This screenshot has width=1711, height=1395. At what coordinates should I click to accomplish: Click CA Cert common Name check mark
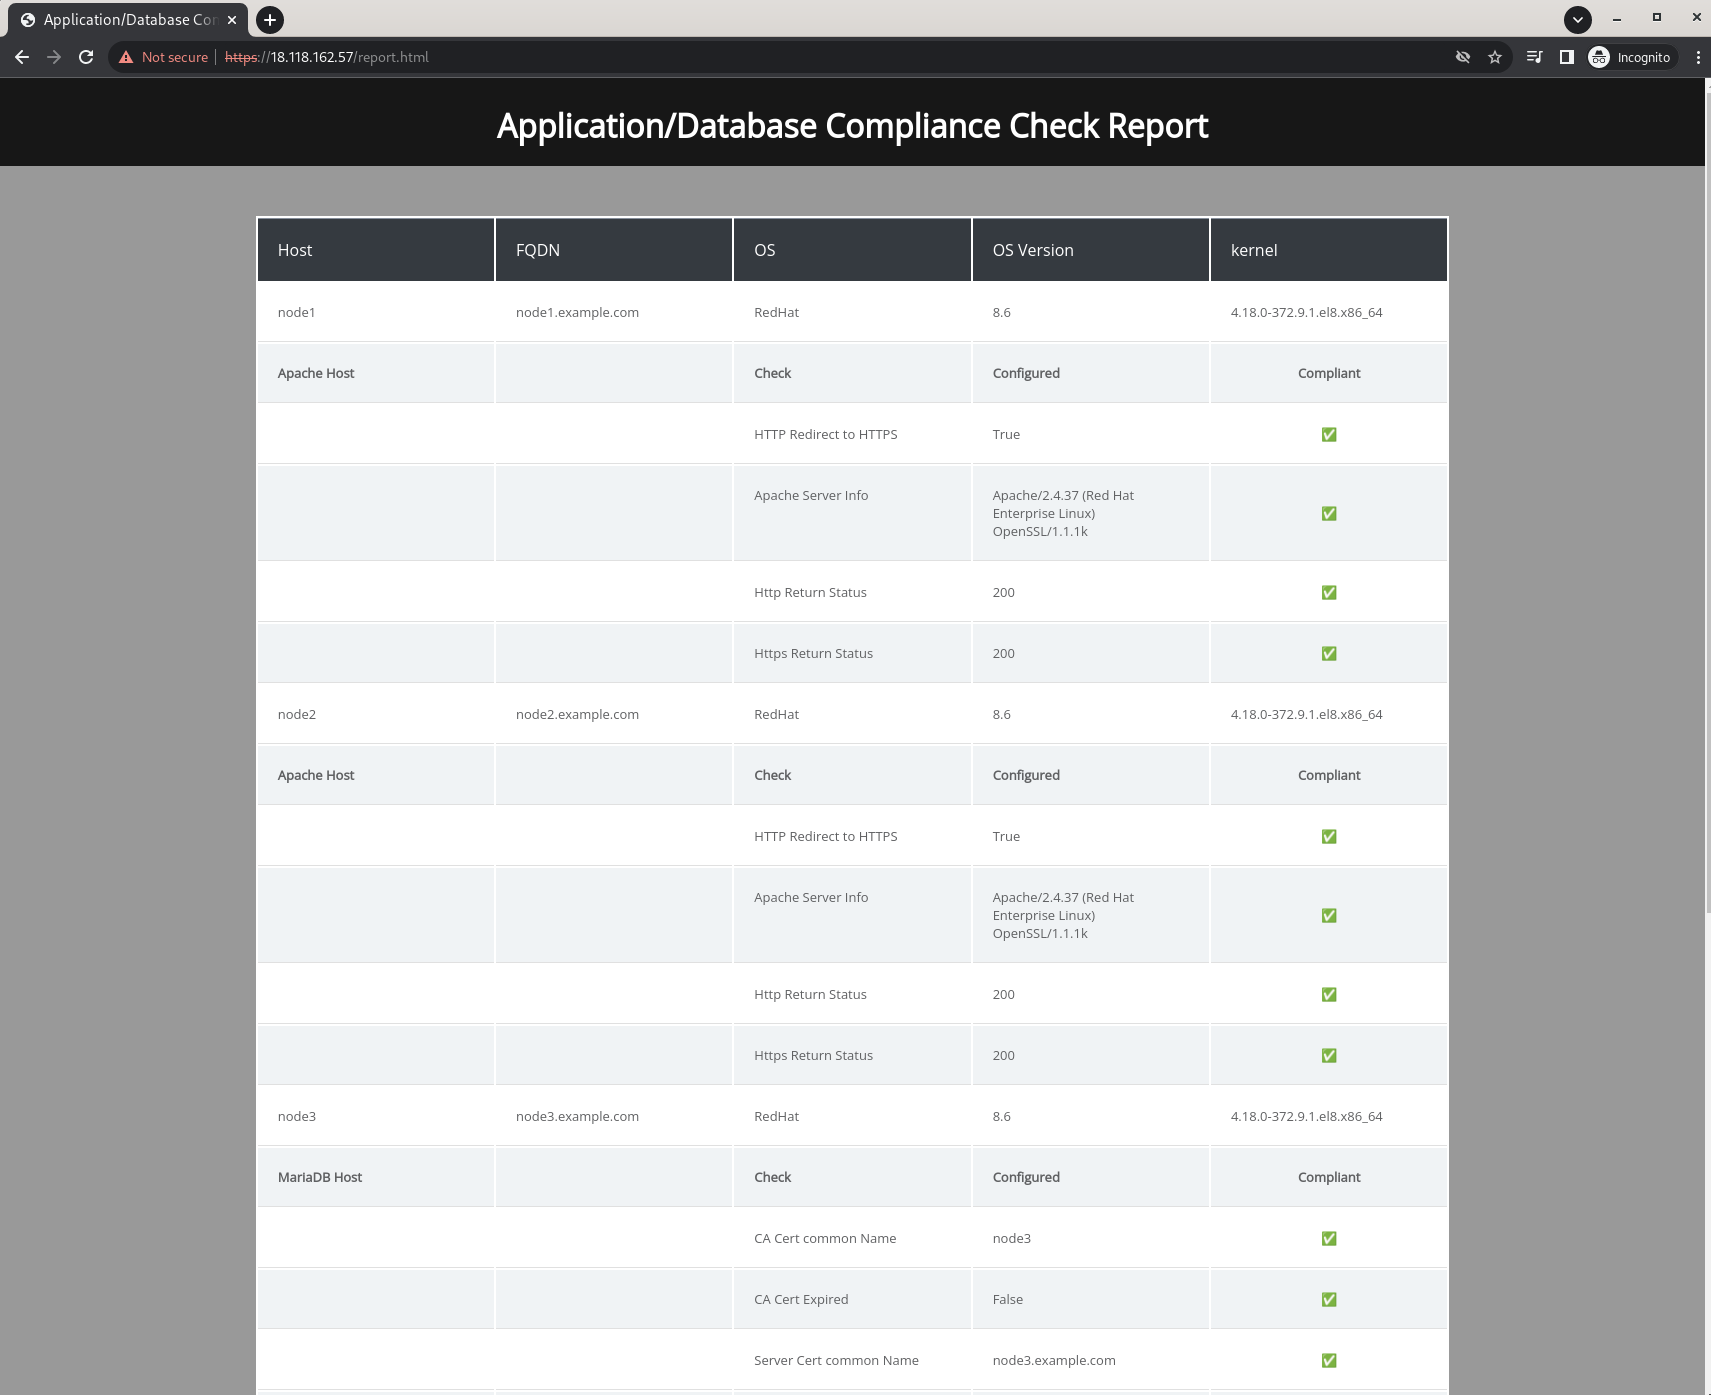pyautogui.click(x=1329, y=1238)
